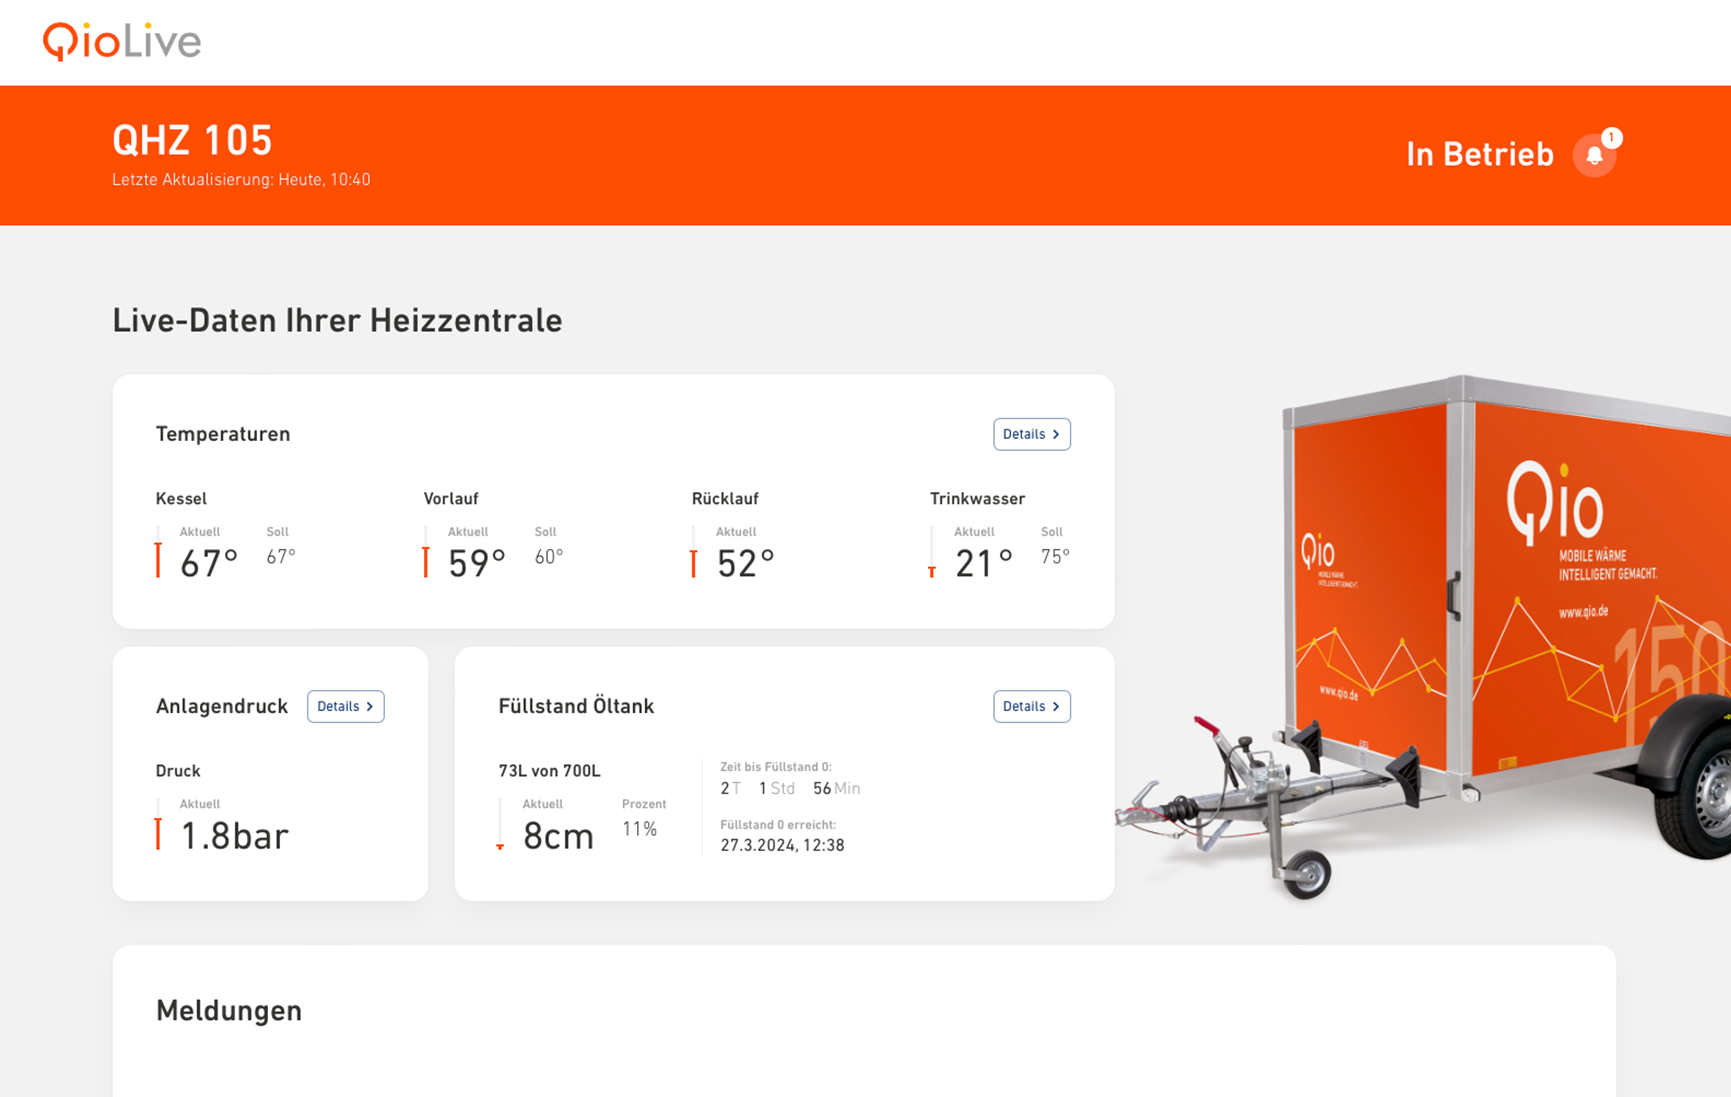The height and width of the screenshot is (1097, 1731).
Task: Select the QHZ 105 heading
Action: tap(192, 140)
